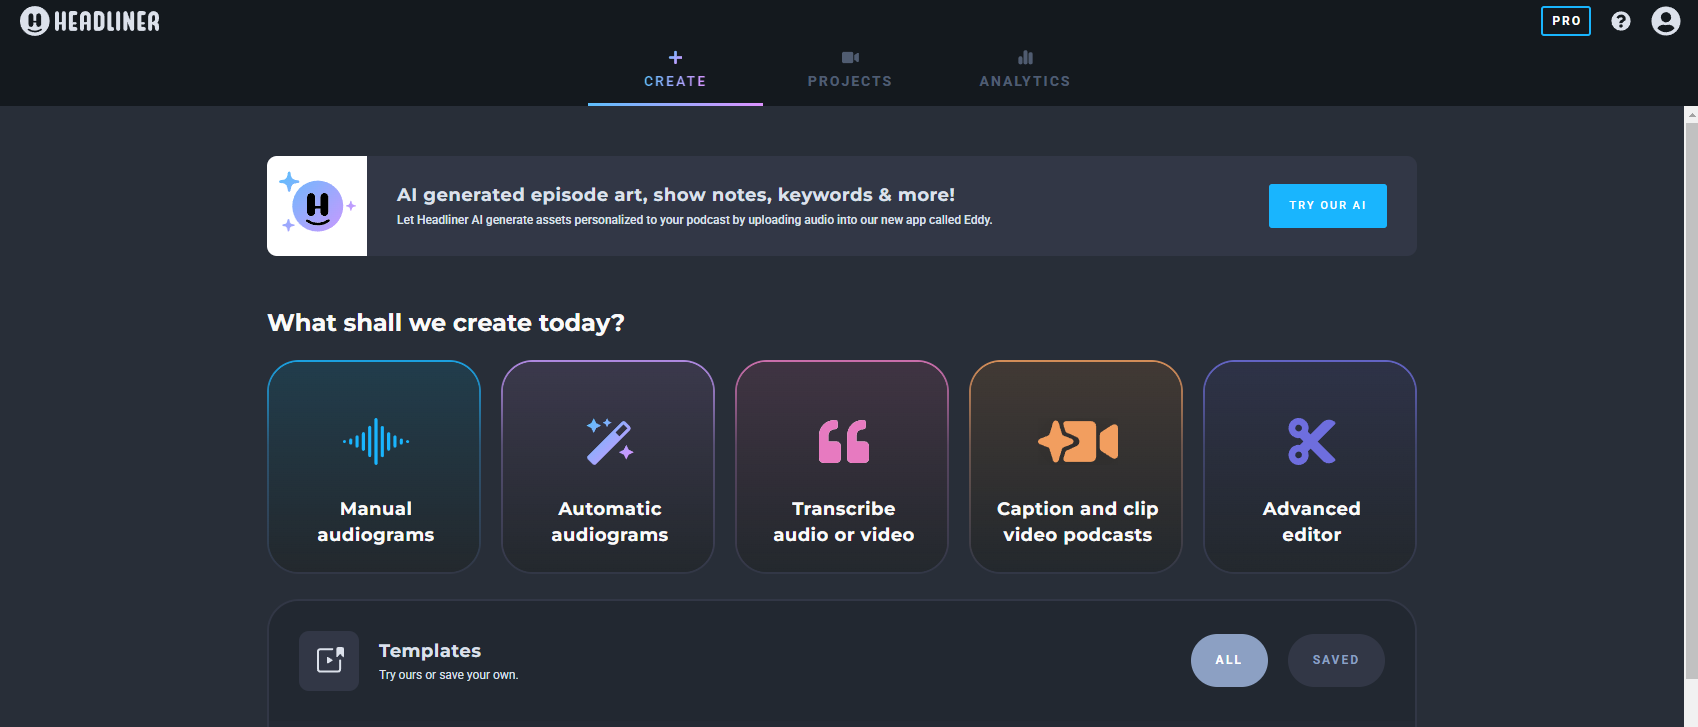Image resolution: width=1698 pixels, height=727 pixels.
Task: Open the Advanced editor label
Action: click(x=1312, y=522)
